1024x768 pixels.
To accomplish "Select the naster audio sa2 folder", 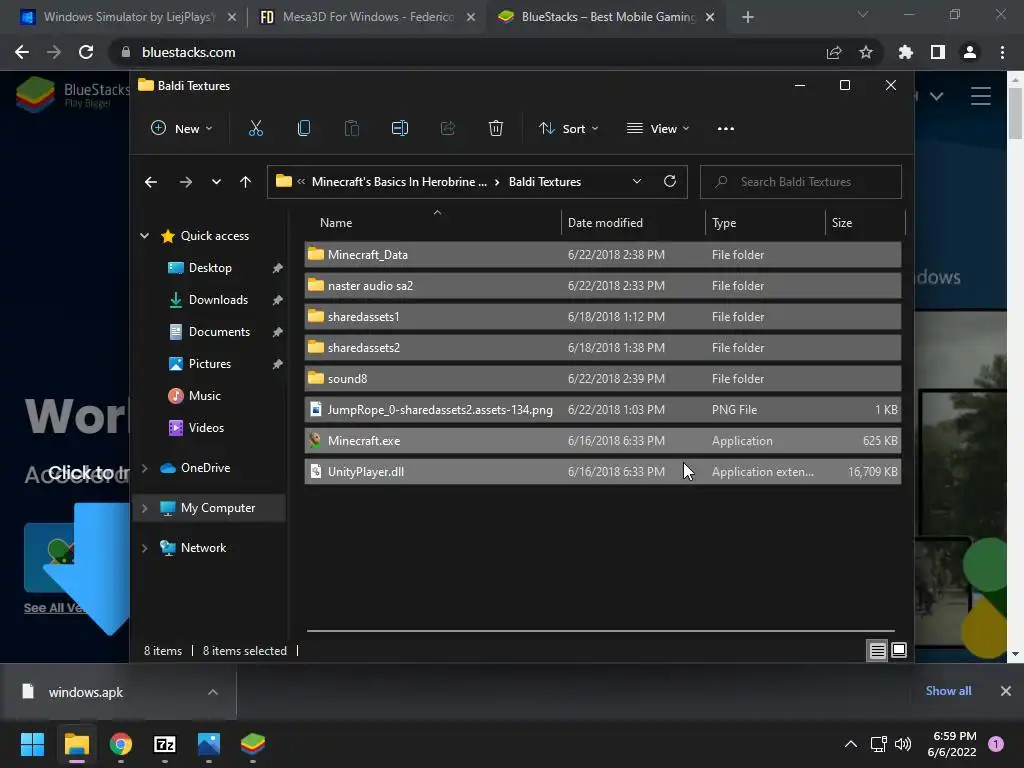I will pos(603,285).
